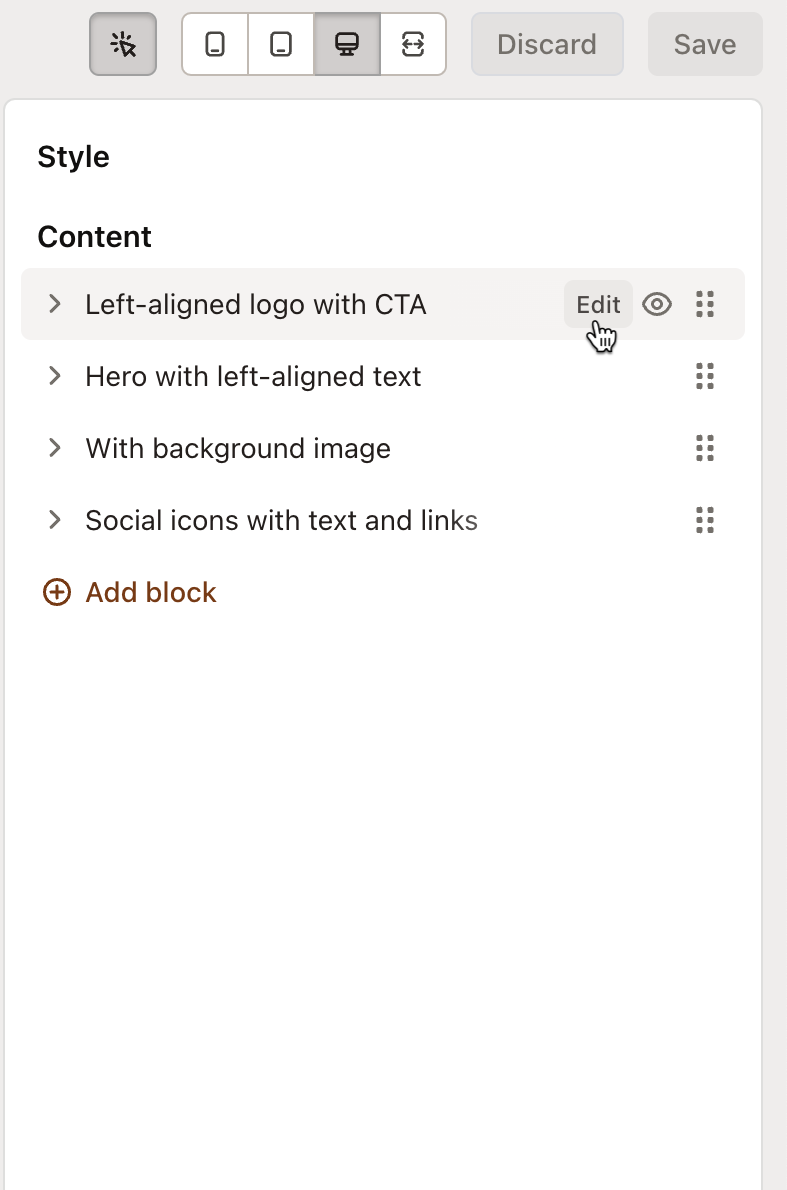
Task: Expand the With background image block
Action: 54,448
